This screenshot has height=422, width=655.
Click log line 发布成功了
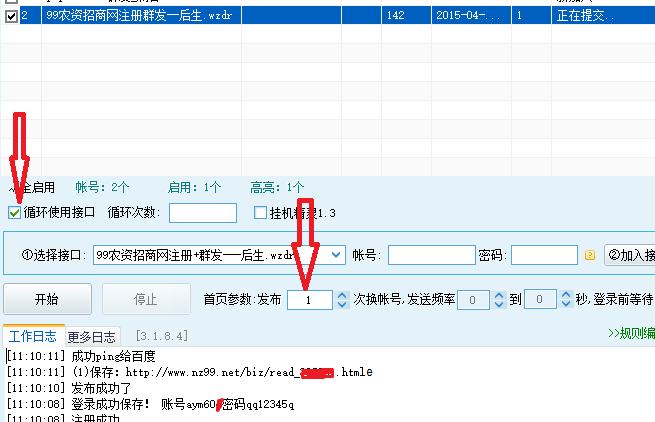tap(69, 388)
